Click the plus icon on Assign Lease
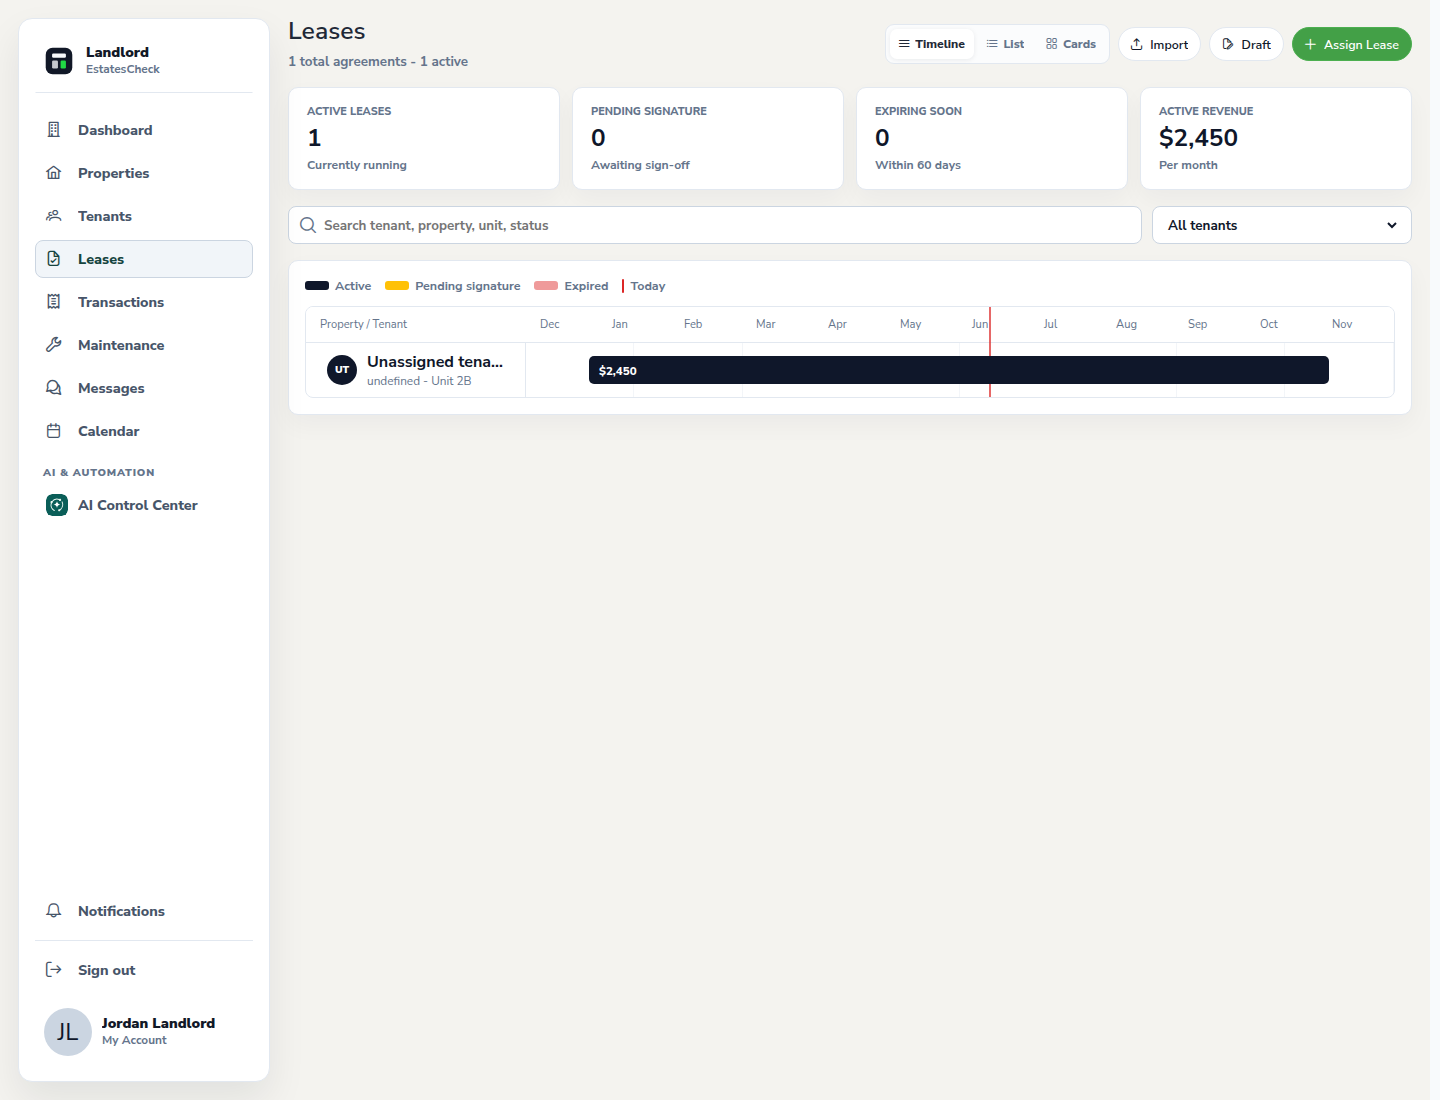This screenshot has width=1440, height=1100. point(1310,44)
